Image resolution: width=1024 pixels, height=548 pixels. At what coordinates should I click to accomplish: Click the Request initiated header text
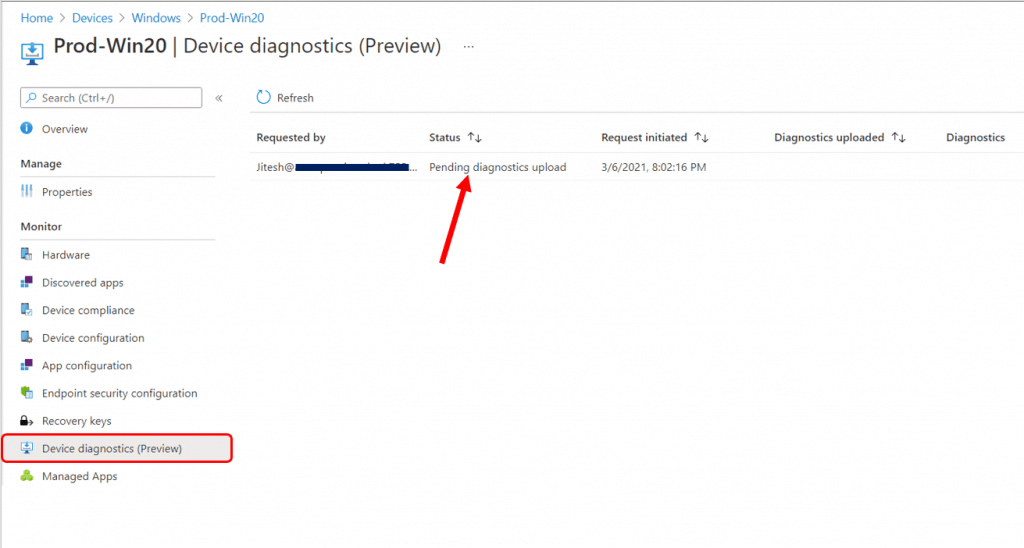coord(644,137)
